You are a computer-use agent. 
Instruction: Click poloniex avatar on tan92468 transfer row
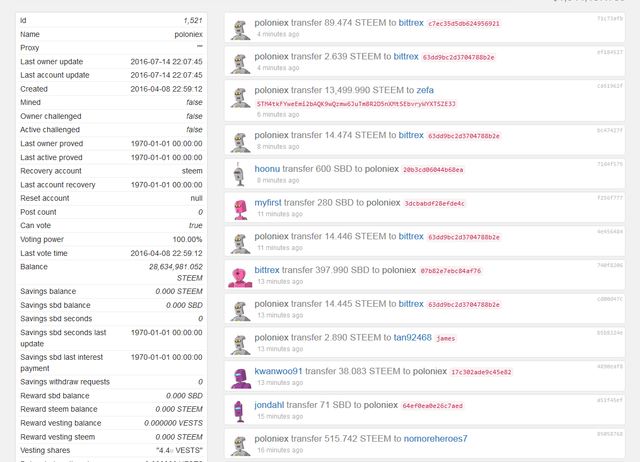click(240, 345)
